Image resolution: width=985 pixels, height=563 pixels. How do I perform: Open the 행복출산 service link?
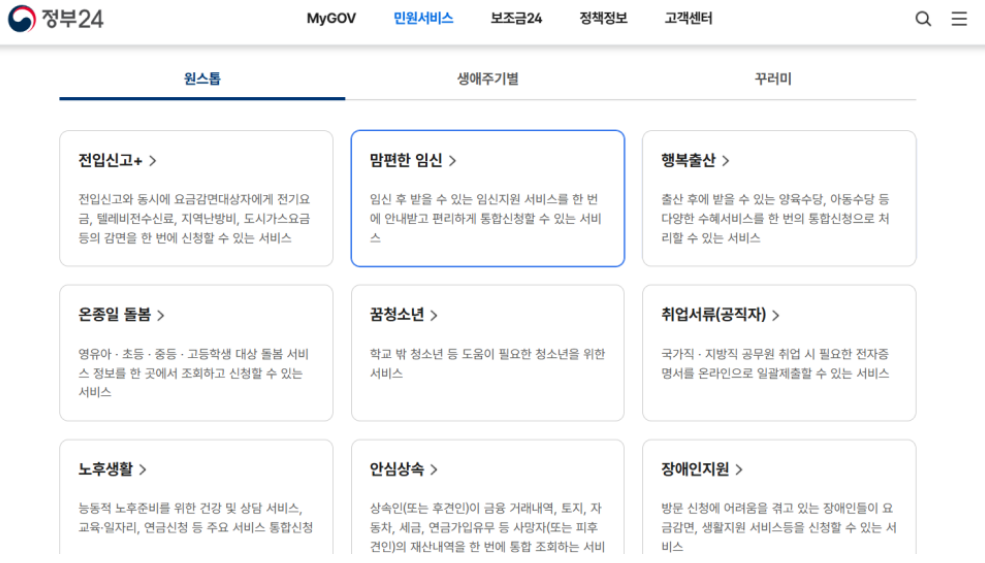pos(695,161)
